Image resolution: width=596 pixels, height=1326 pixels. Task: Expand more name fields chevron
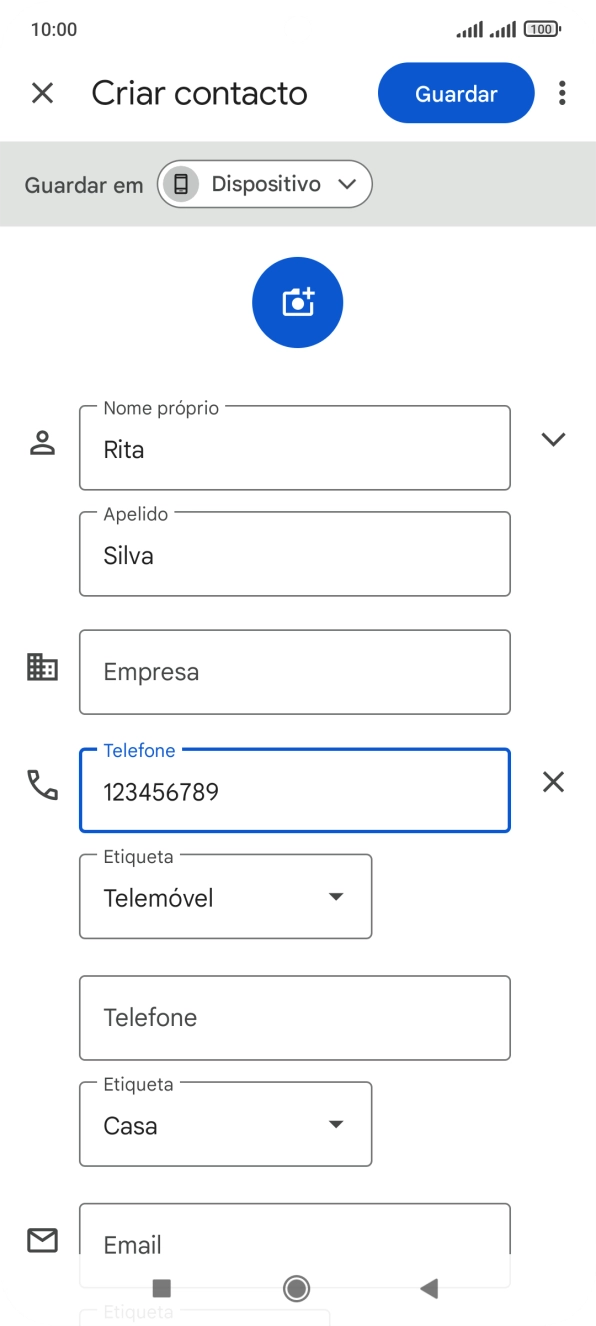pyautogui.click(x=553, y=439)
